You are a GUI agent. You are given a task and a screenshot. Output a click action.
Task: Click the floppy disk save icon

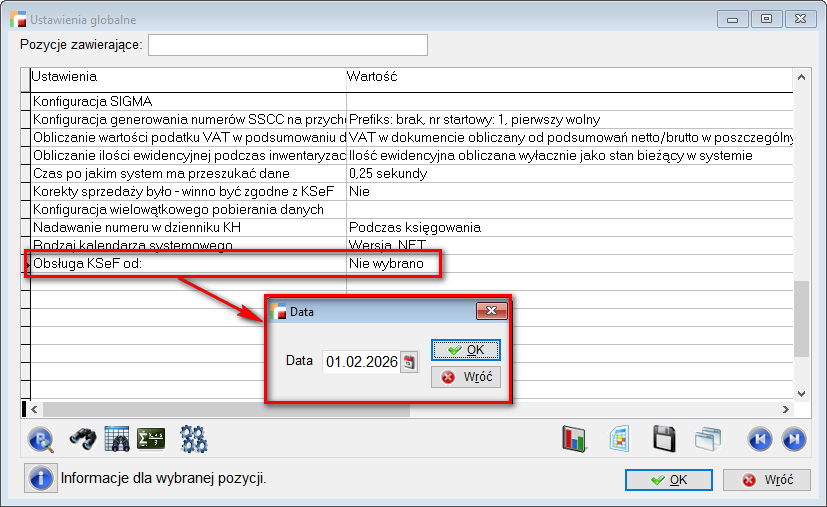pos(664,438)
